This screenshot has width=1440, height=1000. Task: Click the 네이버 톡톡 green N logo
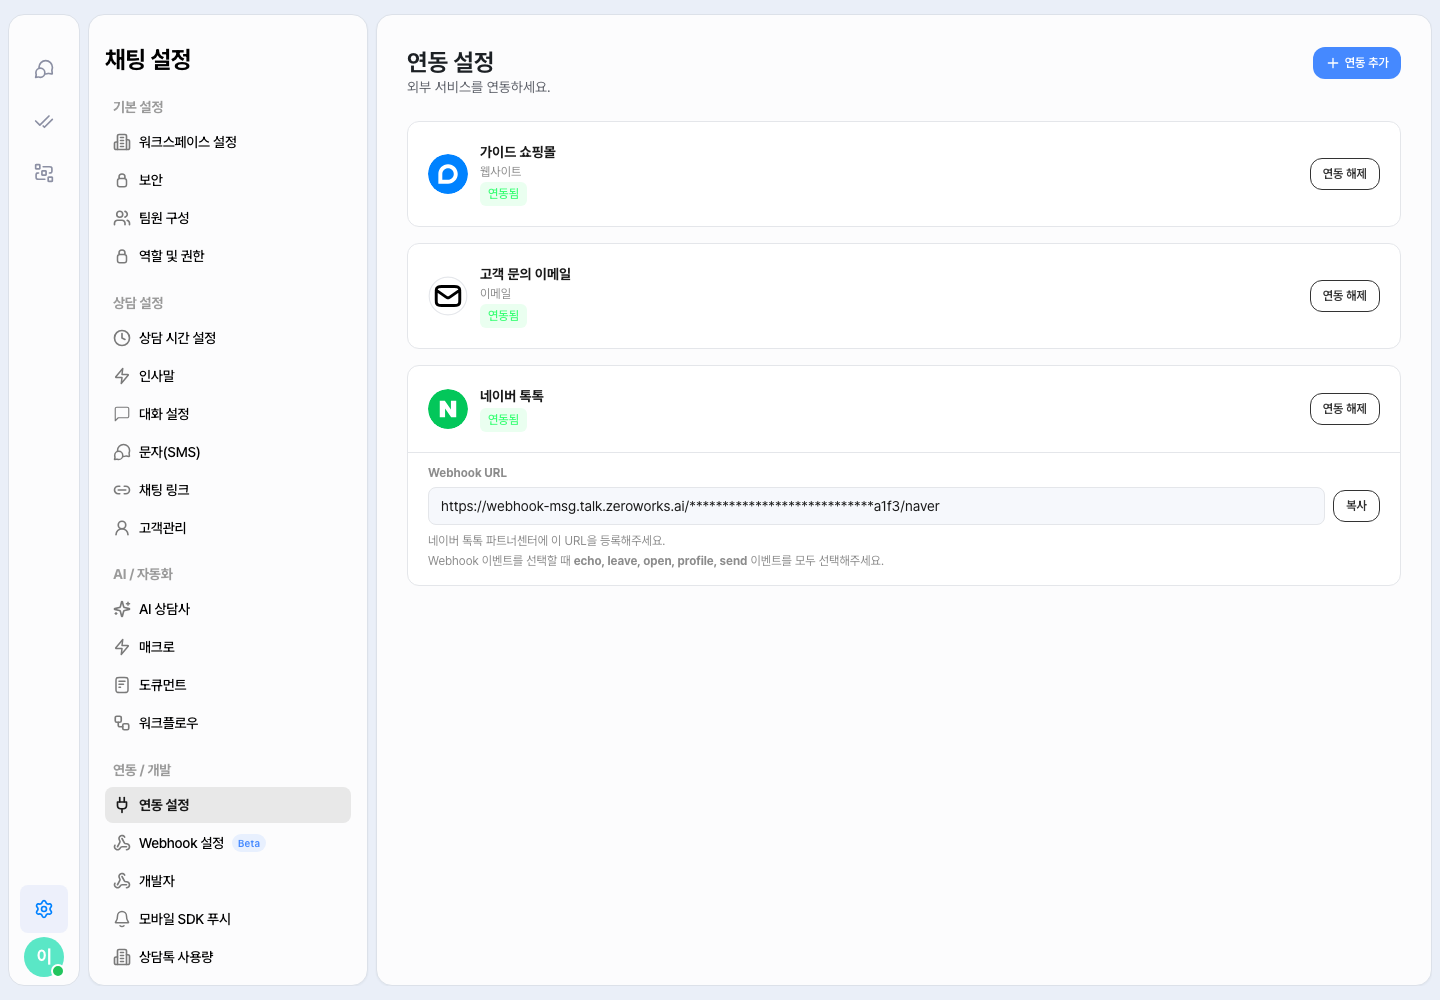click(448, 409)
